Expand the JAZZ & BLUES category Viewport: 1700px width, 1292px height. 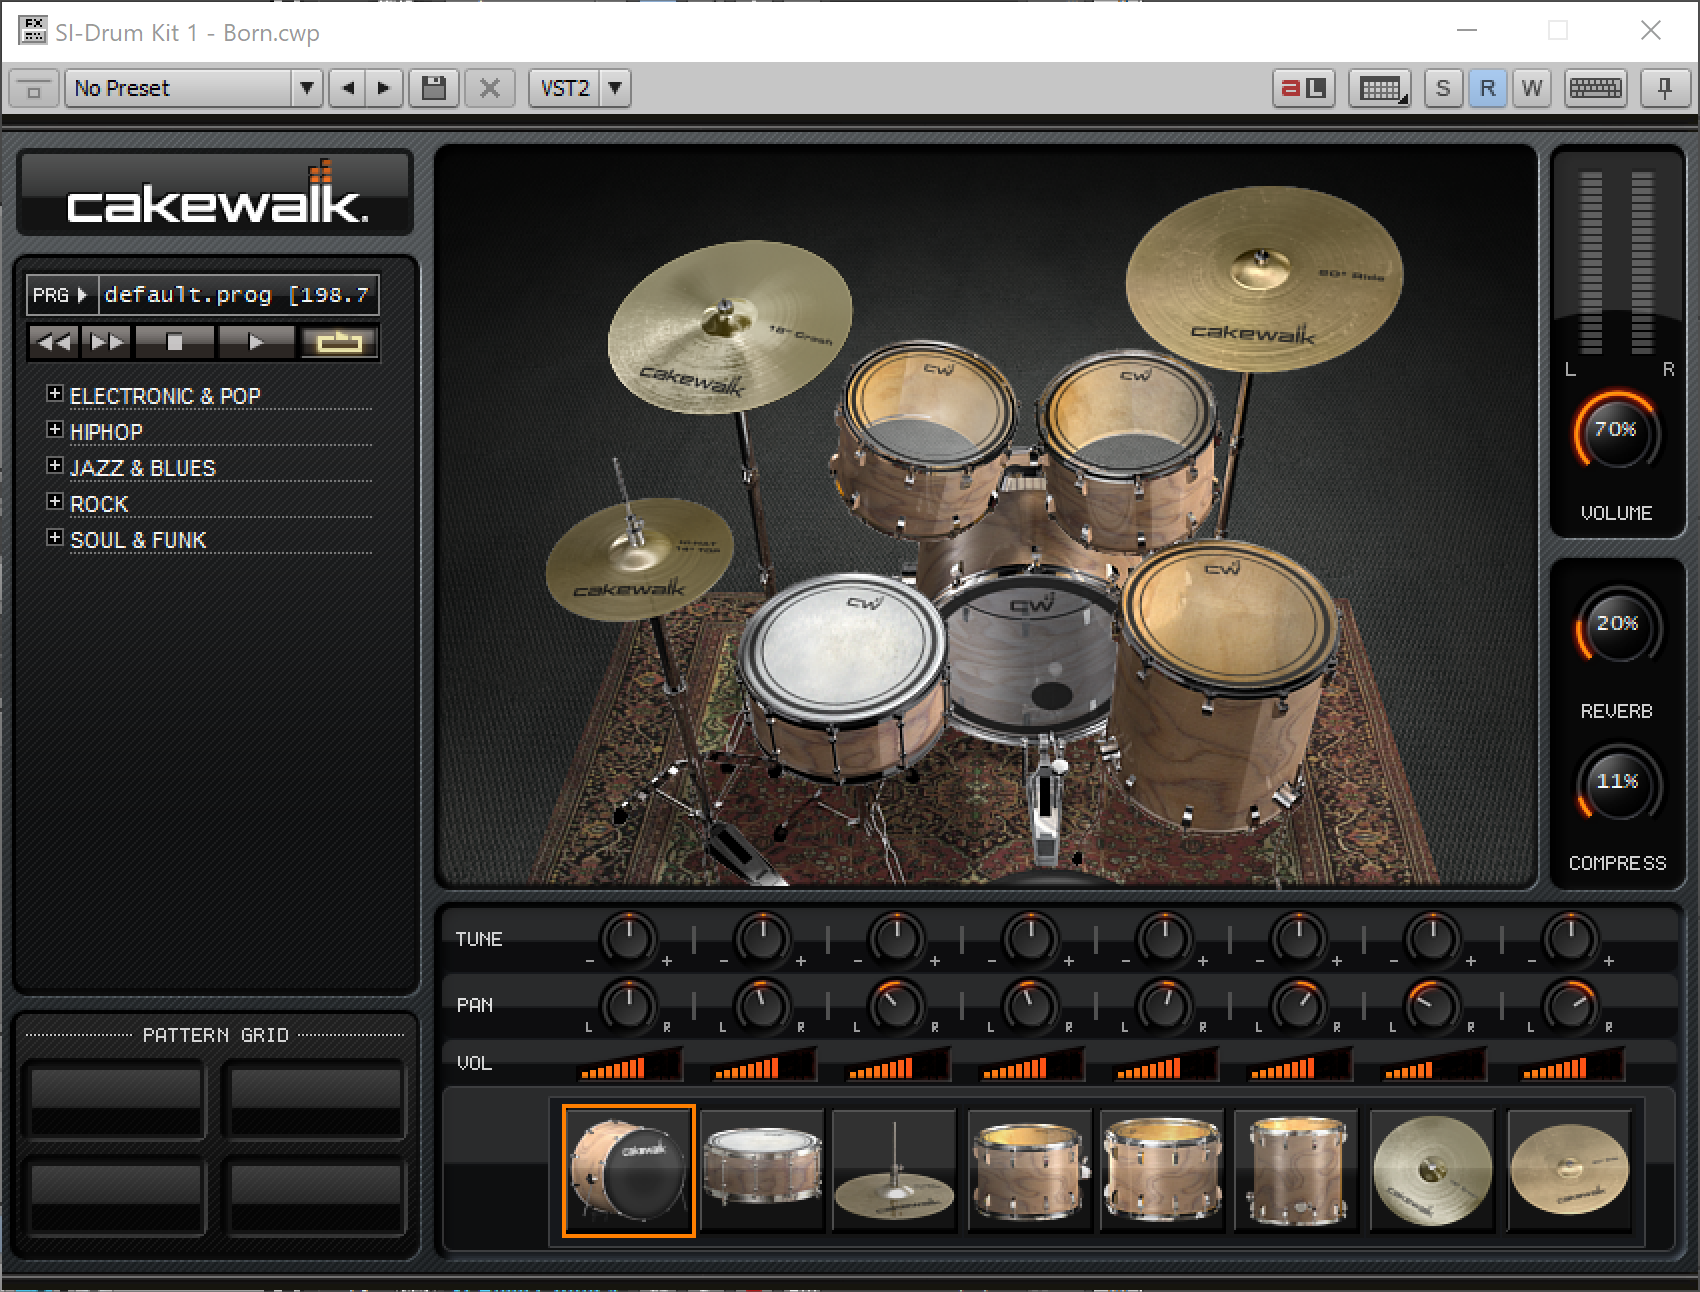(54, 466)
